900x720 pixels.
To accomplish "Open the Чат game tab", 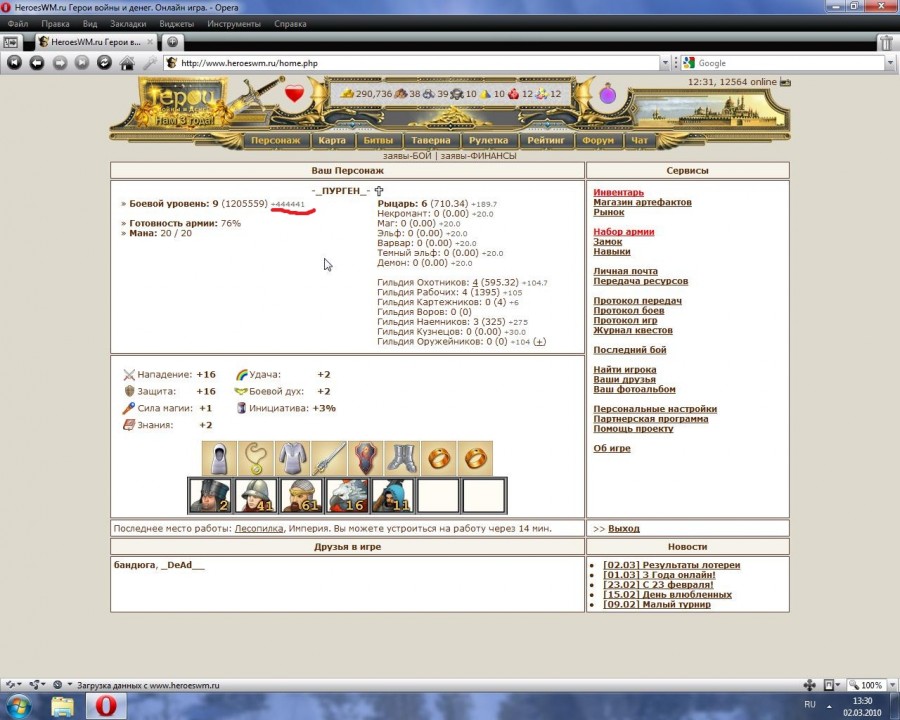I will pos(639,140).
